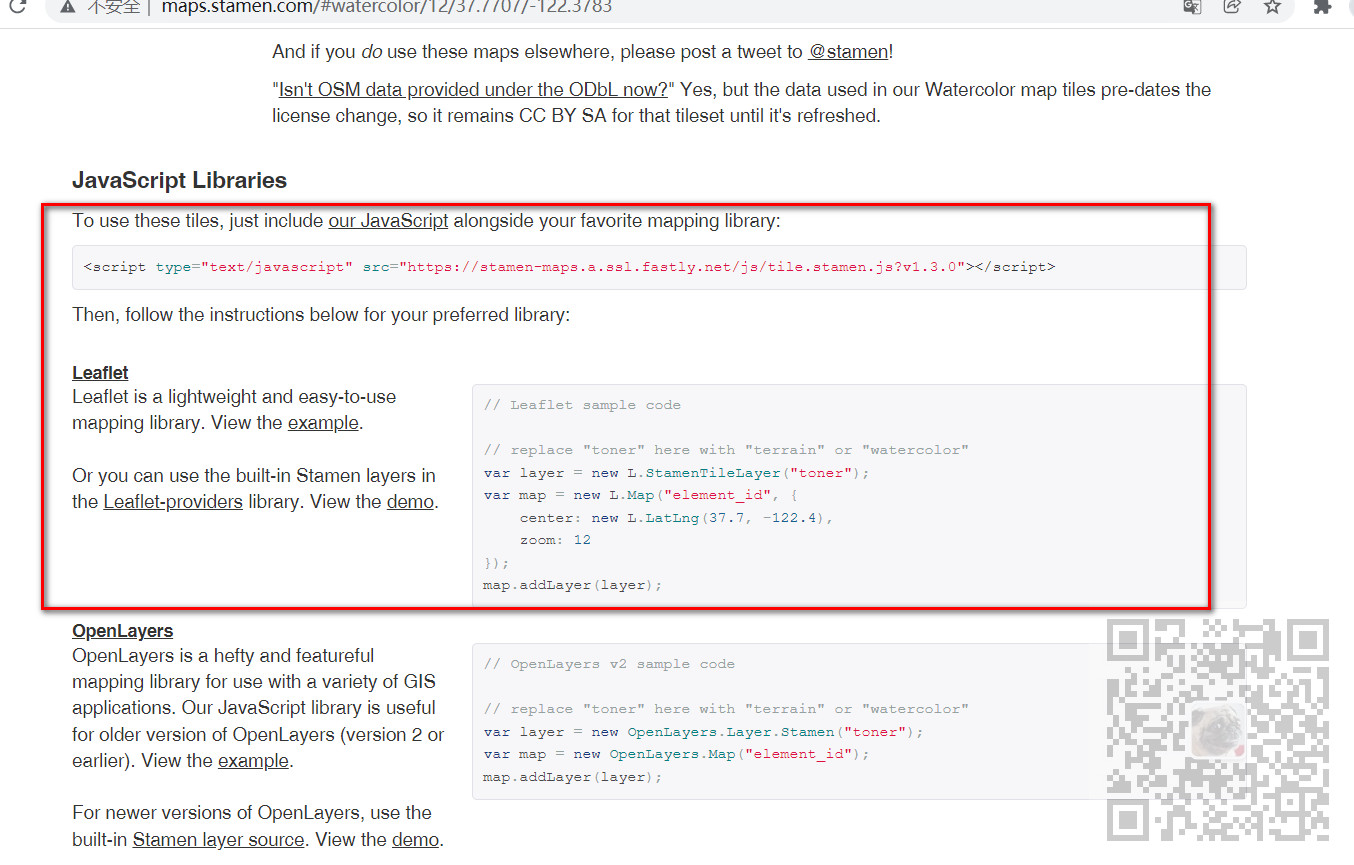Viewport: 1354px width, 865px height.
Task: Open "Isn't OSM data provided under the ODbL now?" link
Action: (x=473, y=89)
